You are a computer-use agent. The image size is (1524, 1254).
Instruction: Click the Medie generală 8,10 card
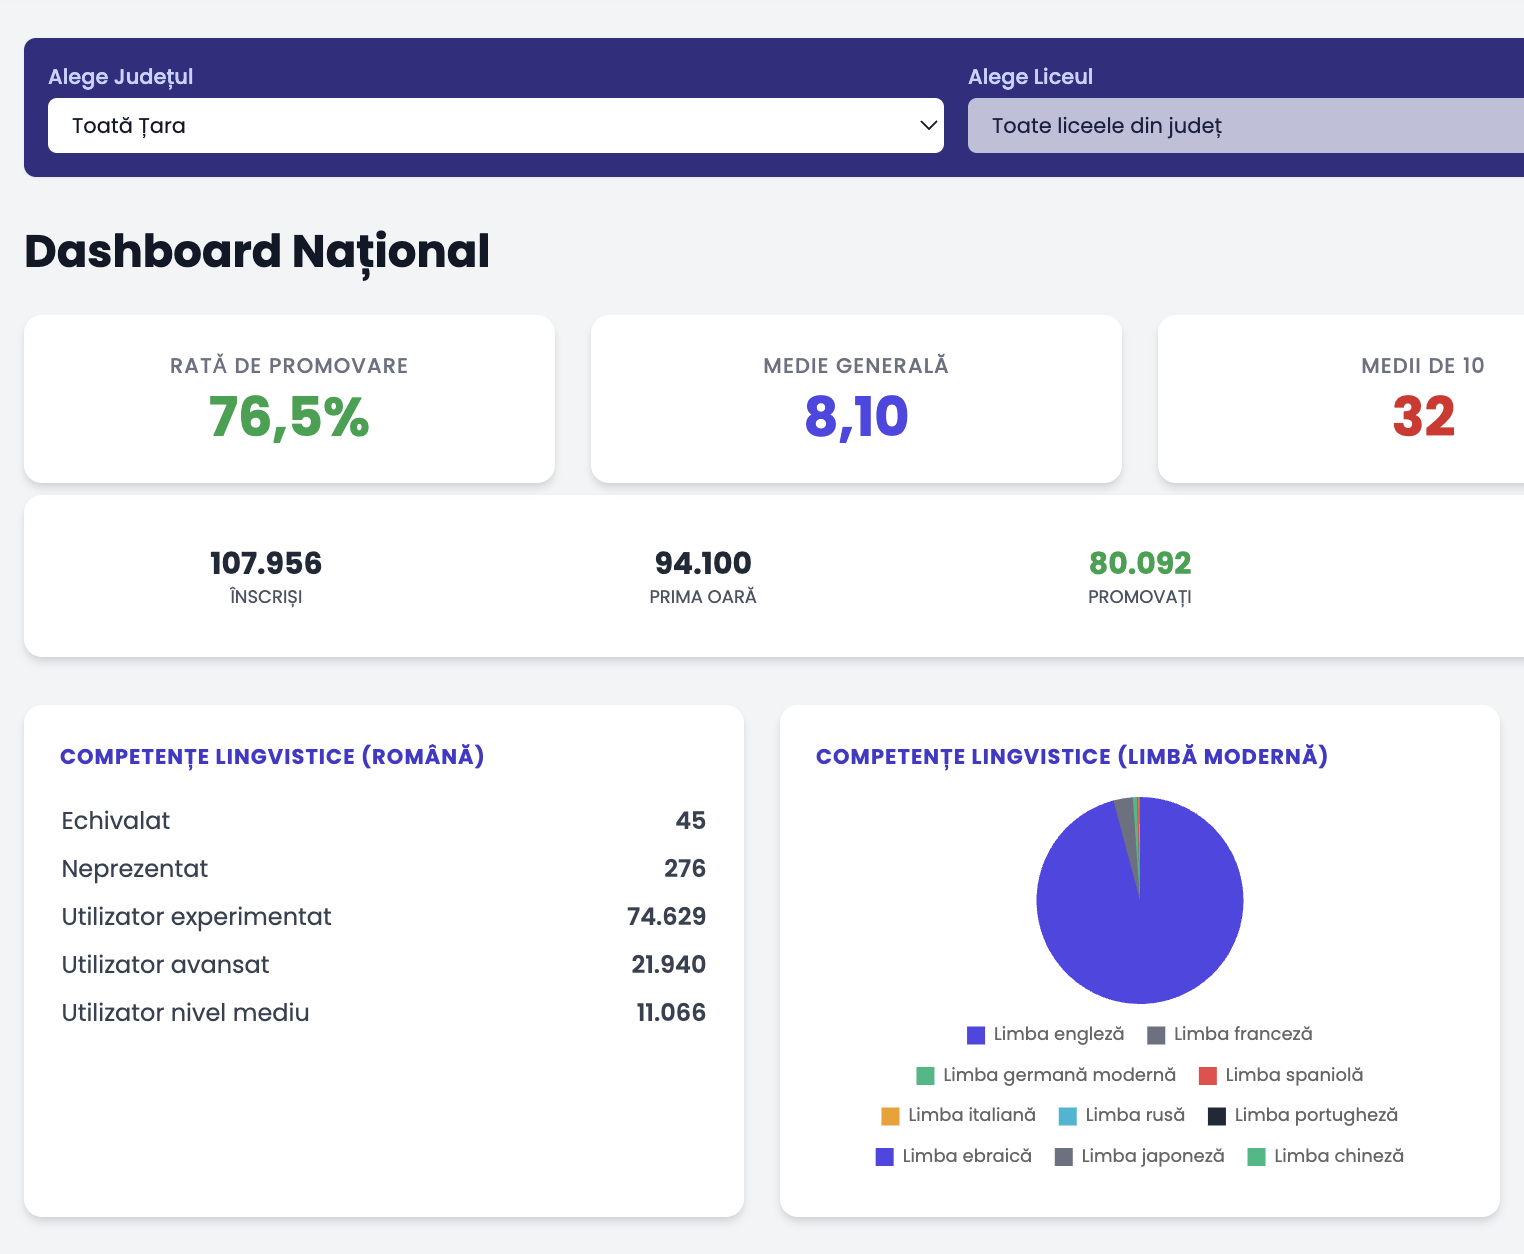pyautogui.click(x=856, y=399)
